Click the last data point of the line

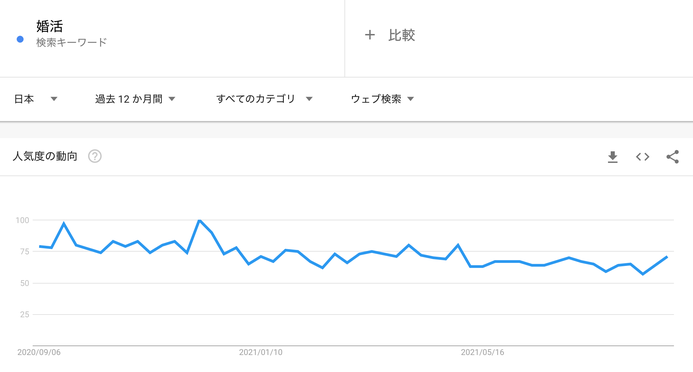point(666,257)
